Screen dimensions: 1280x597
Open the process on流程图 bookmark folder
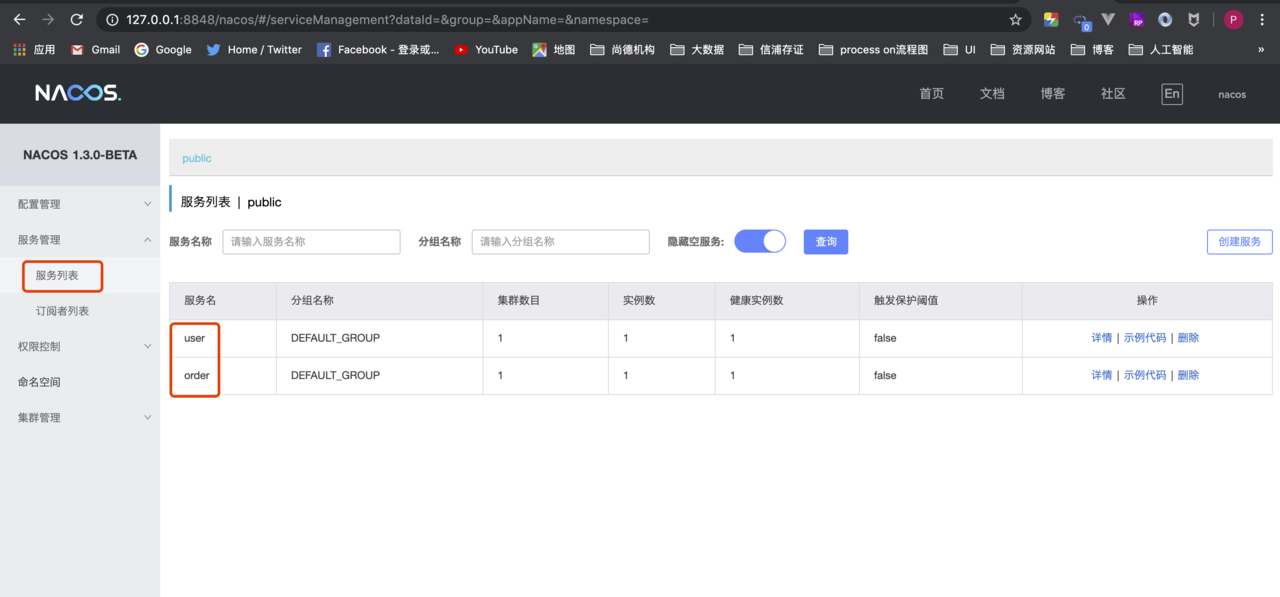click(873, 49)
